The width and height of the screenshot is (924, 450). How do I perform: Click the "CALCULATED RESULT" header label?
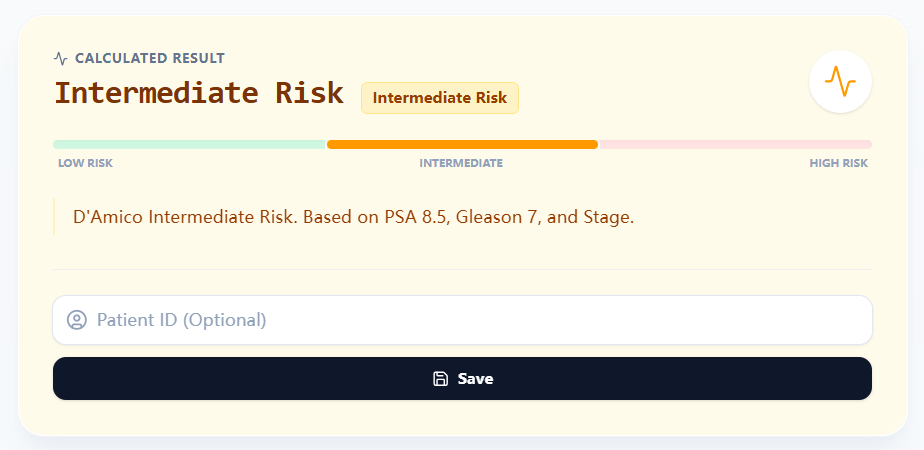click(x=150, y=58)
